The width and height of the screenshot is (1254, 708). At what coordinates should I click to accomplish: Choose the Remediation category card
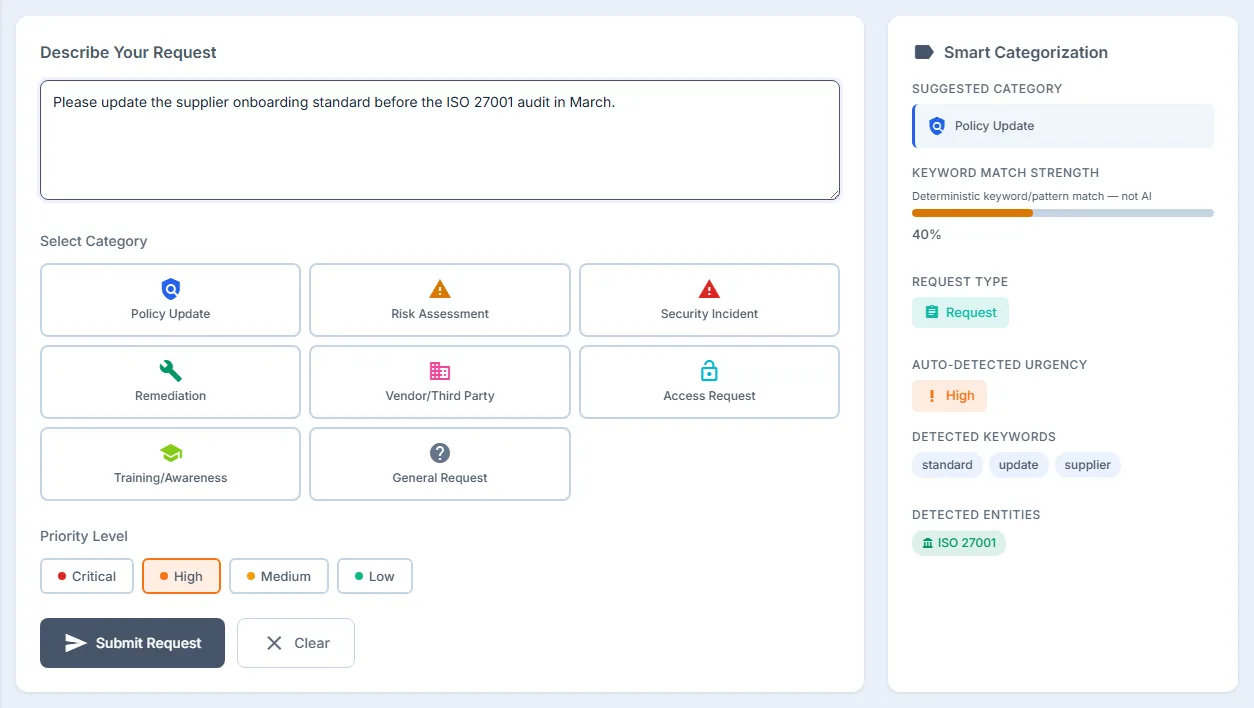tap(170, 382)
